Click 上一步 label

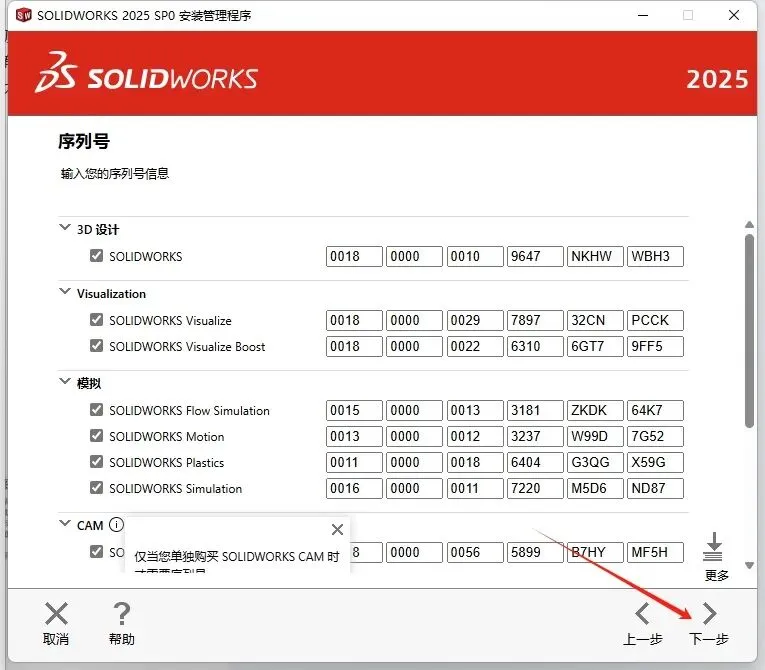643,639
